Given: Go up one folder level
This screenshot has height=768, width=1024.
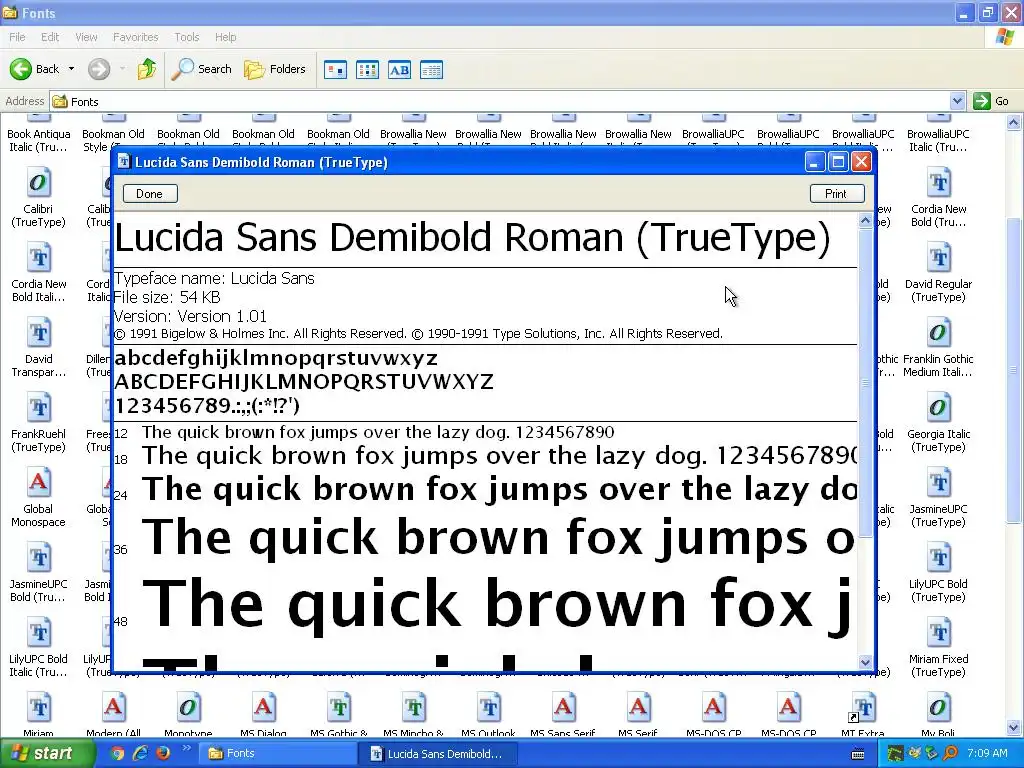Looking at the screenshot, I should coord(147,69).
